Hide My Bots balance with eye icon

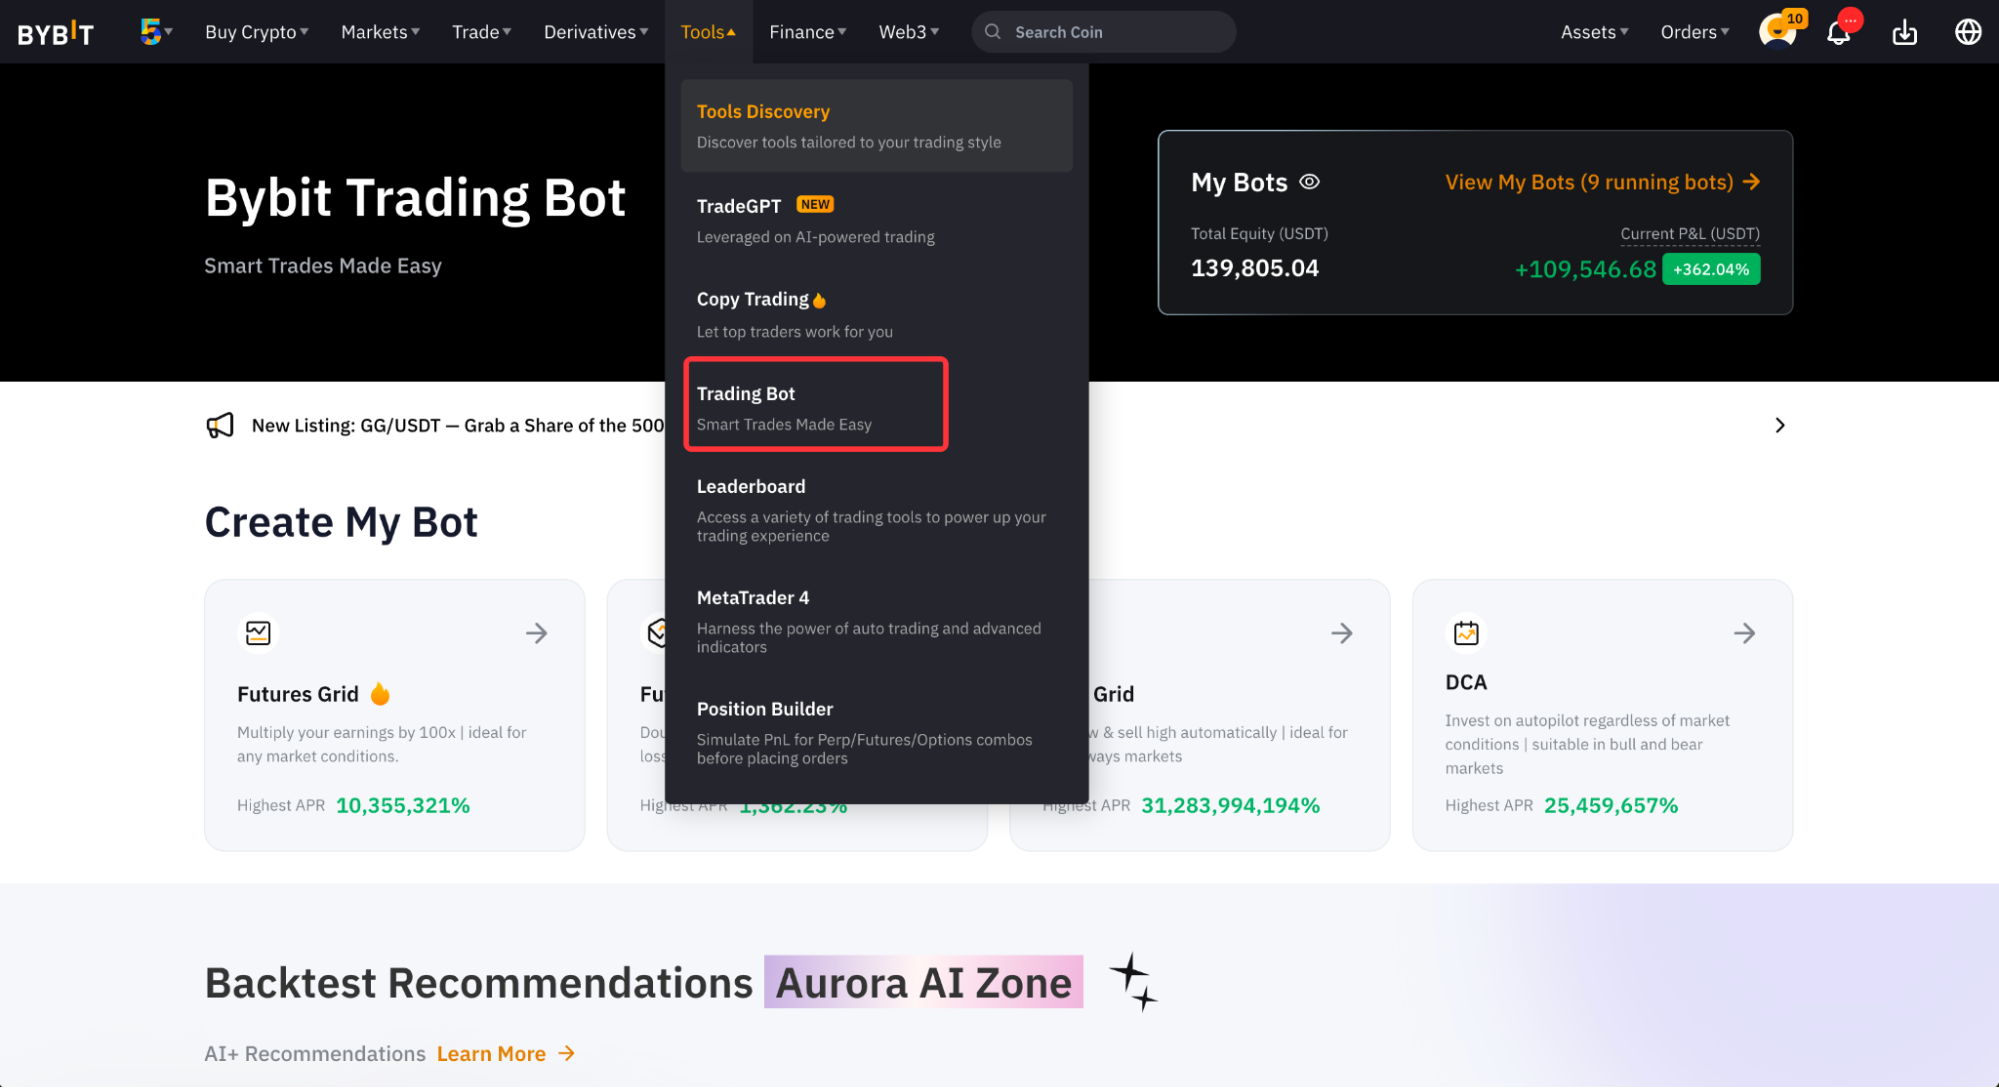click(1309, 182)
